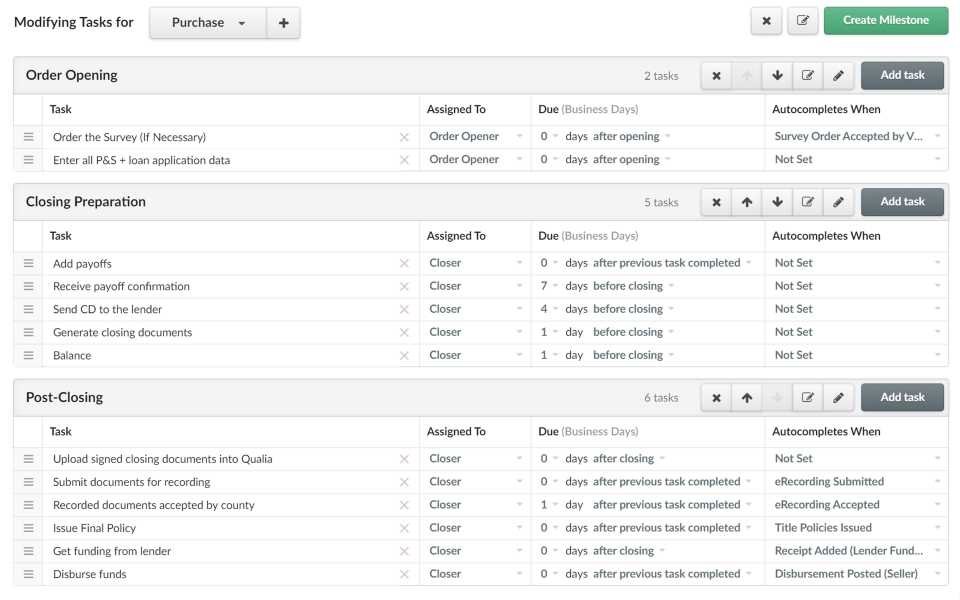Viewport: 960px width, 600px height.
Task: Delete the Post-Closing milestone with its X icon
Action: pos(716,397)
